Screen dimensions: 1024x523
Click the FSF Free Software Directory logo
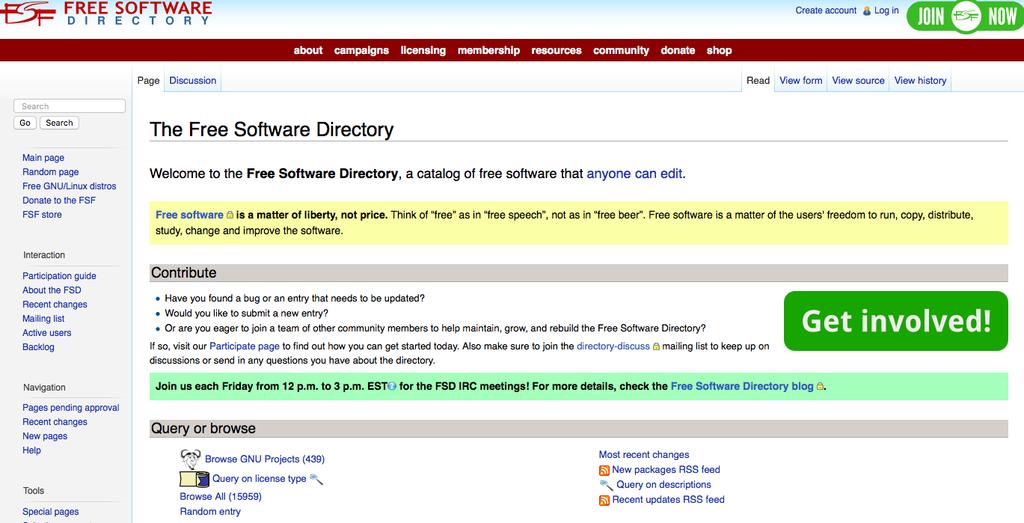tap(106, 13)
